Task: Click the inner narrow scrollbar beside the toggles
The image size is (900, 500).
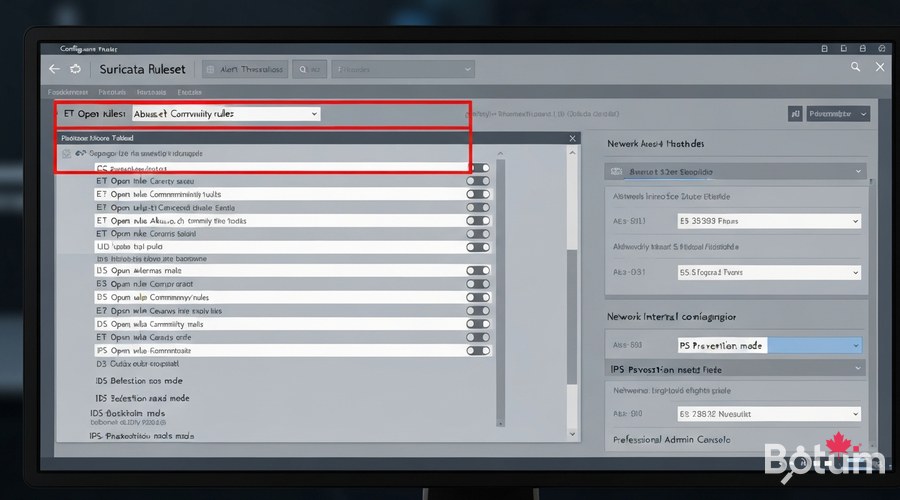Action: (x=501, y=293)
